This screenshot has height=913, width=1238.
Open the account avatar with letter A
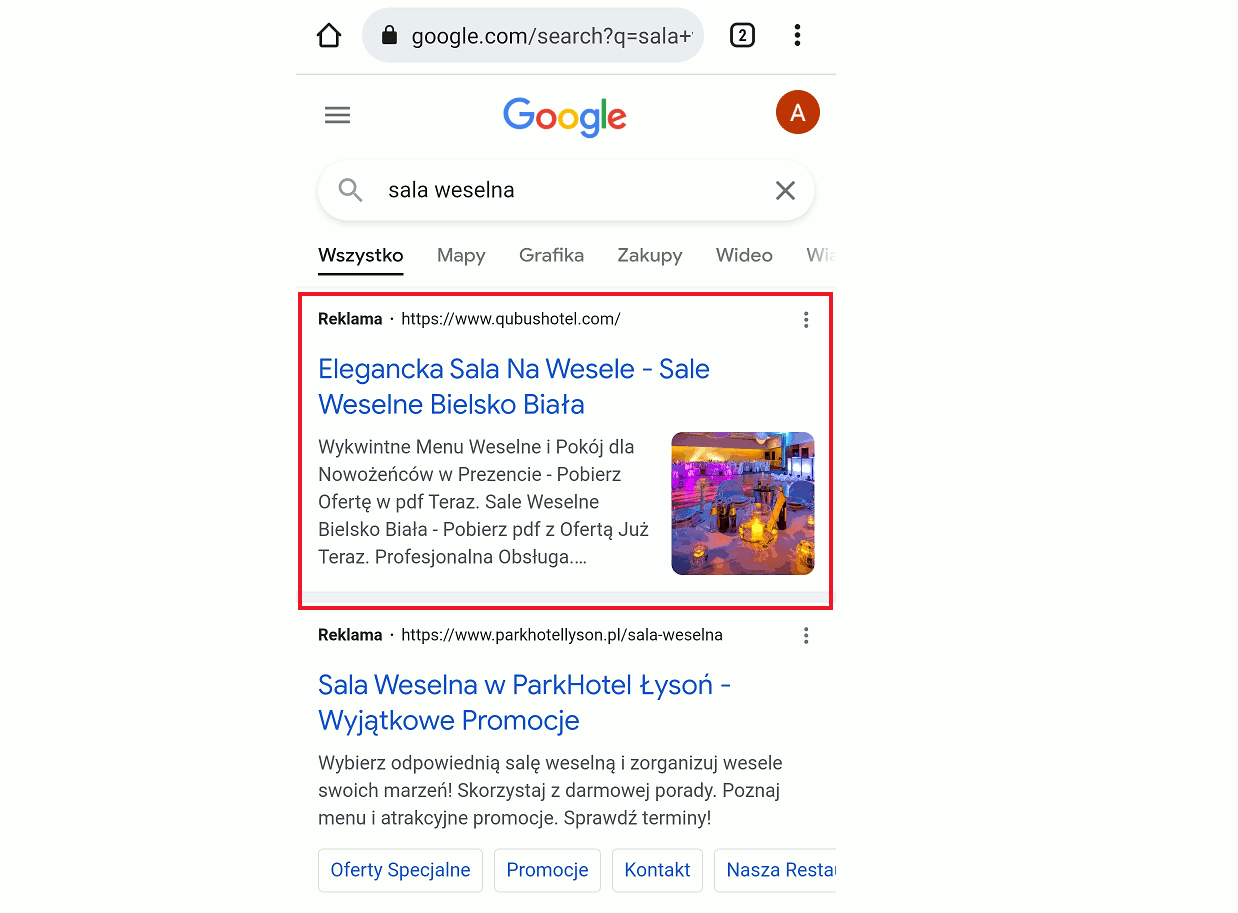798,112
